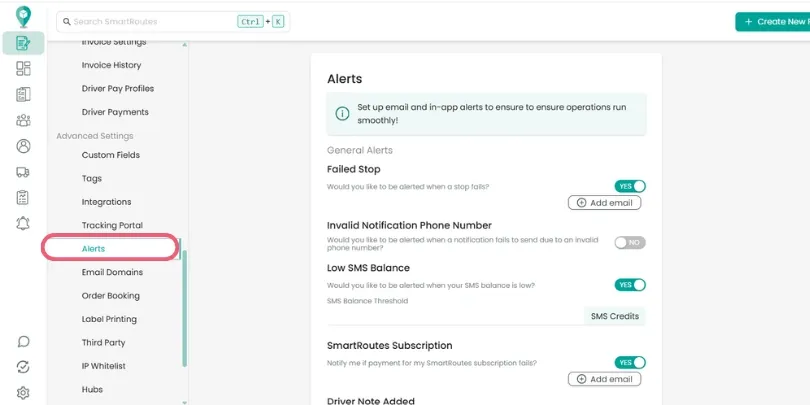Select the user profile circle icon
The image size is (810, 405).
(x=23, y=146)
